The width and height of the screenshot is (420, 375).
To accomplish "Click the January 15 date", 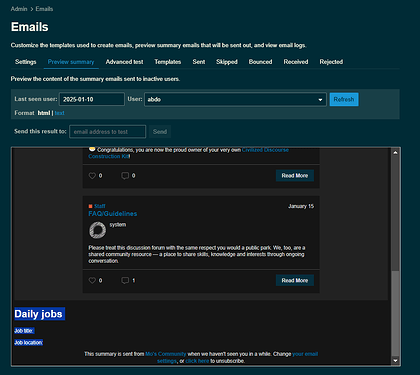I will pos(301,206).
